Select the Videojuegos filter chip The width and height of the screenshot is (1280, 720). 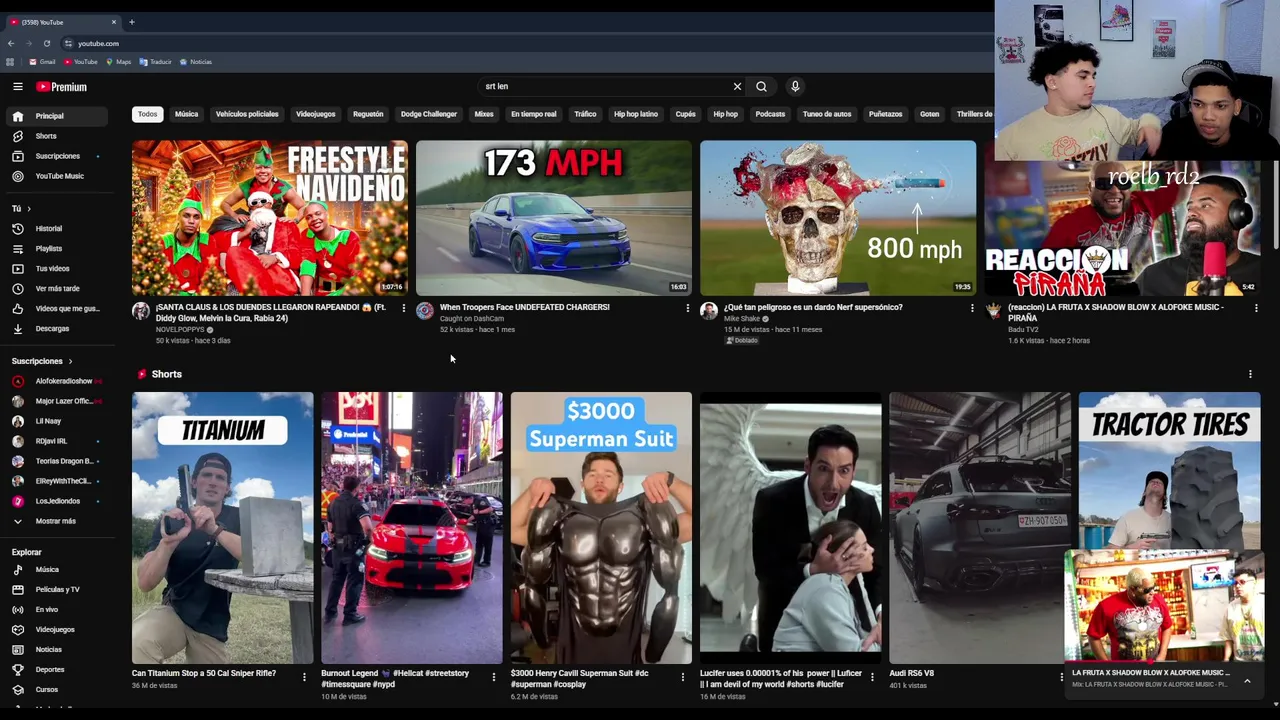pos(315,114)
